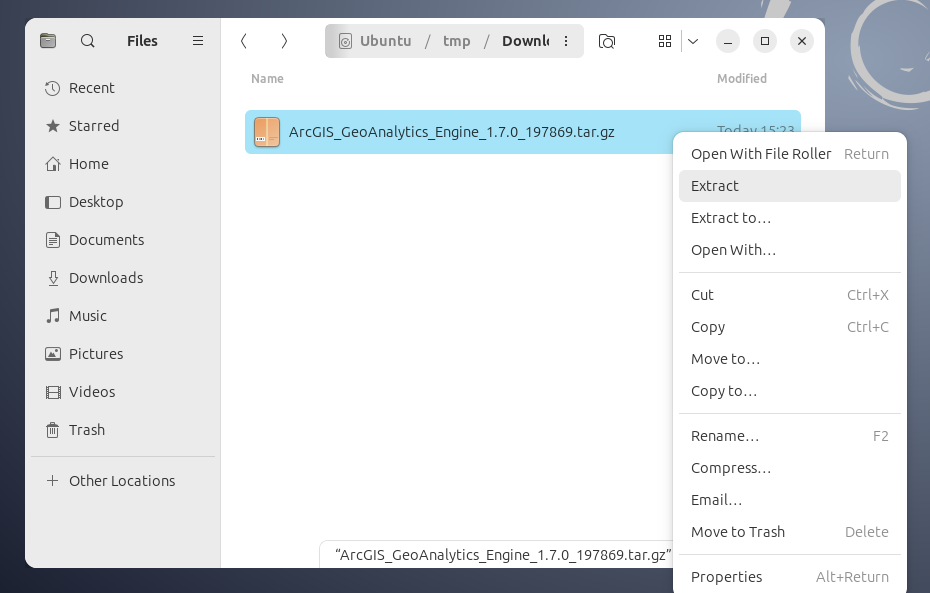
Task: Open Other Locations in sidebar
Action: coord(123,480)
